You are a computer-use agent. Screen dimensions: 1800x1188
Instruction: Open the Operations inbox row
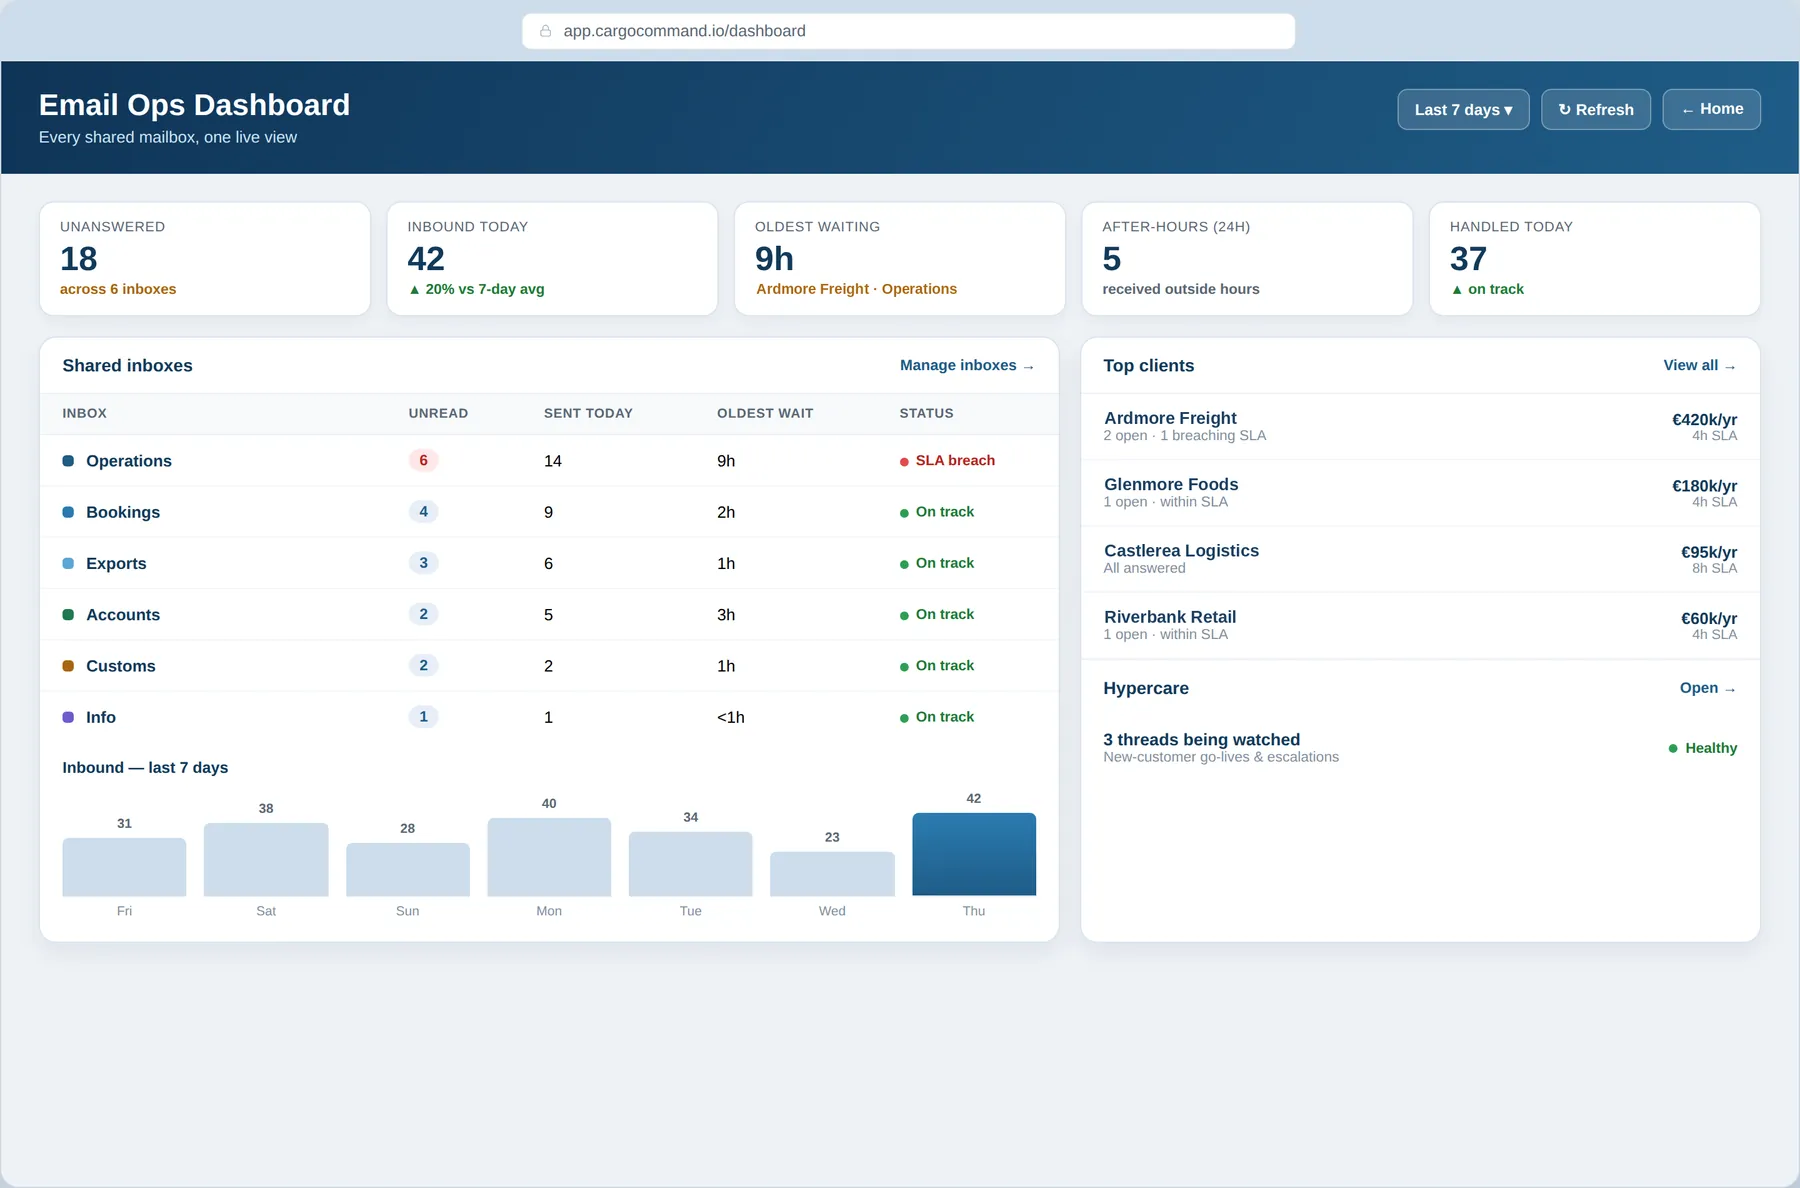pyautogui.click(x=549, y=461)
